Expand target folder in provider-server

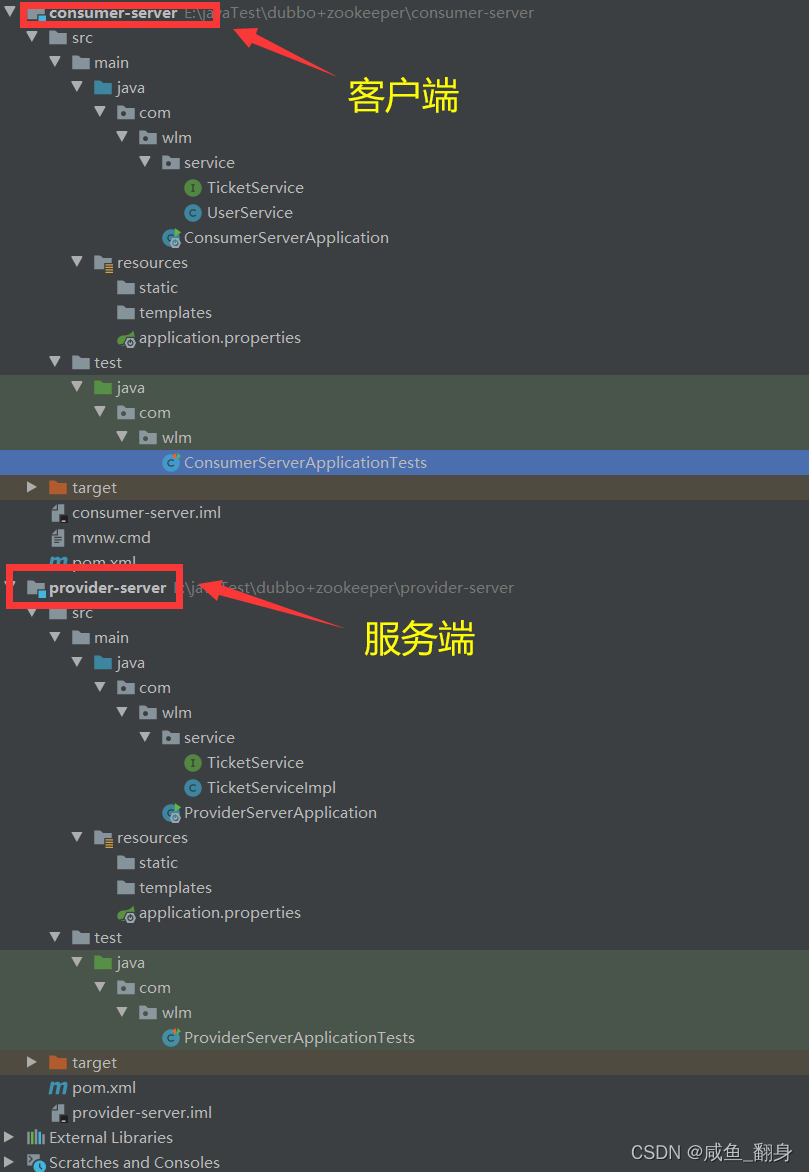pos(31,1062)
